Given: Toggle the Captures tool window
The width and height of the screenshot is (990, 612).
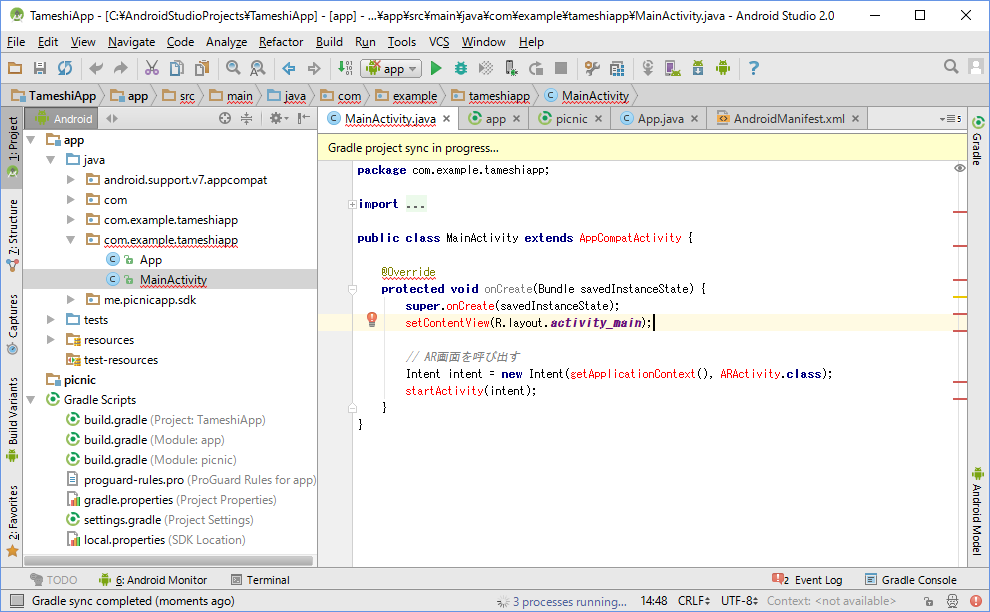Looking at the screenshot, I should click(x=13, y=325).
